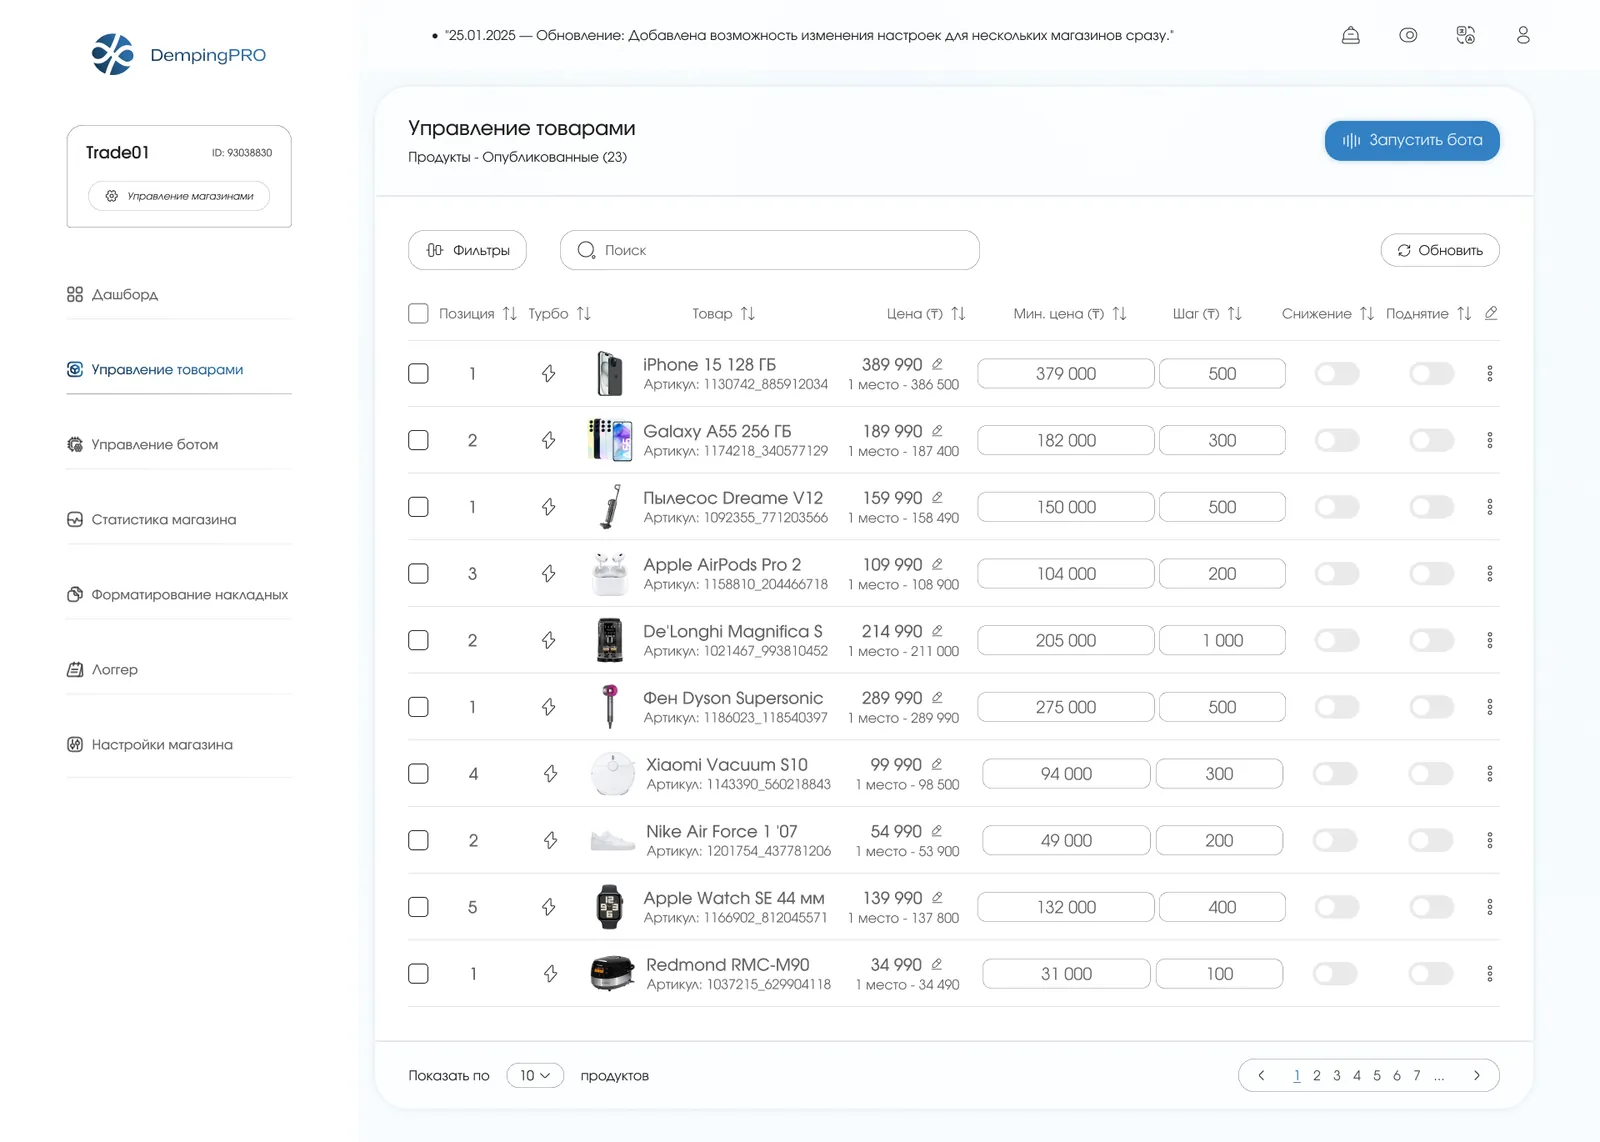Check the Apple AirPods Pro 2 row checkbox
Viewport: 1600px width, 1142px height.
point(418,573)
